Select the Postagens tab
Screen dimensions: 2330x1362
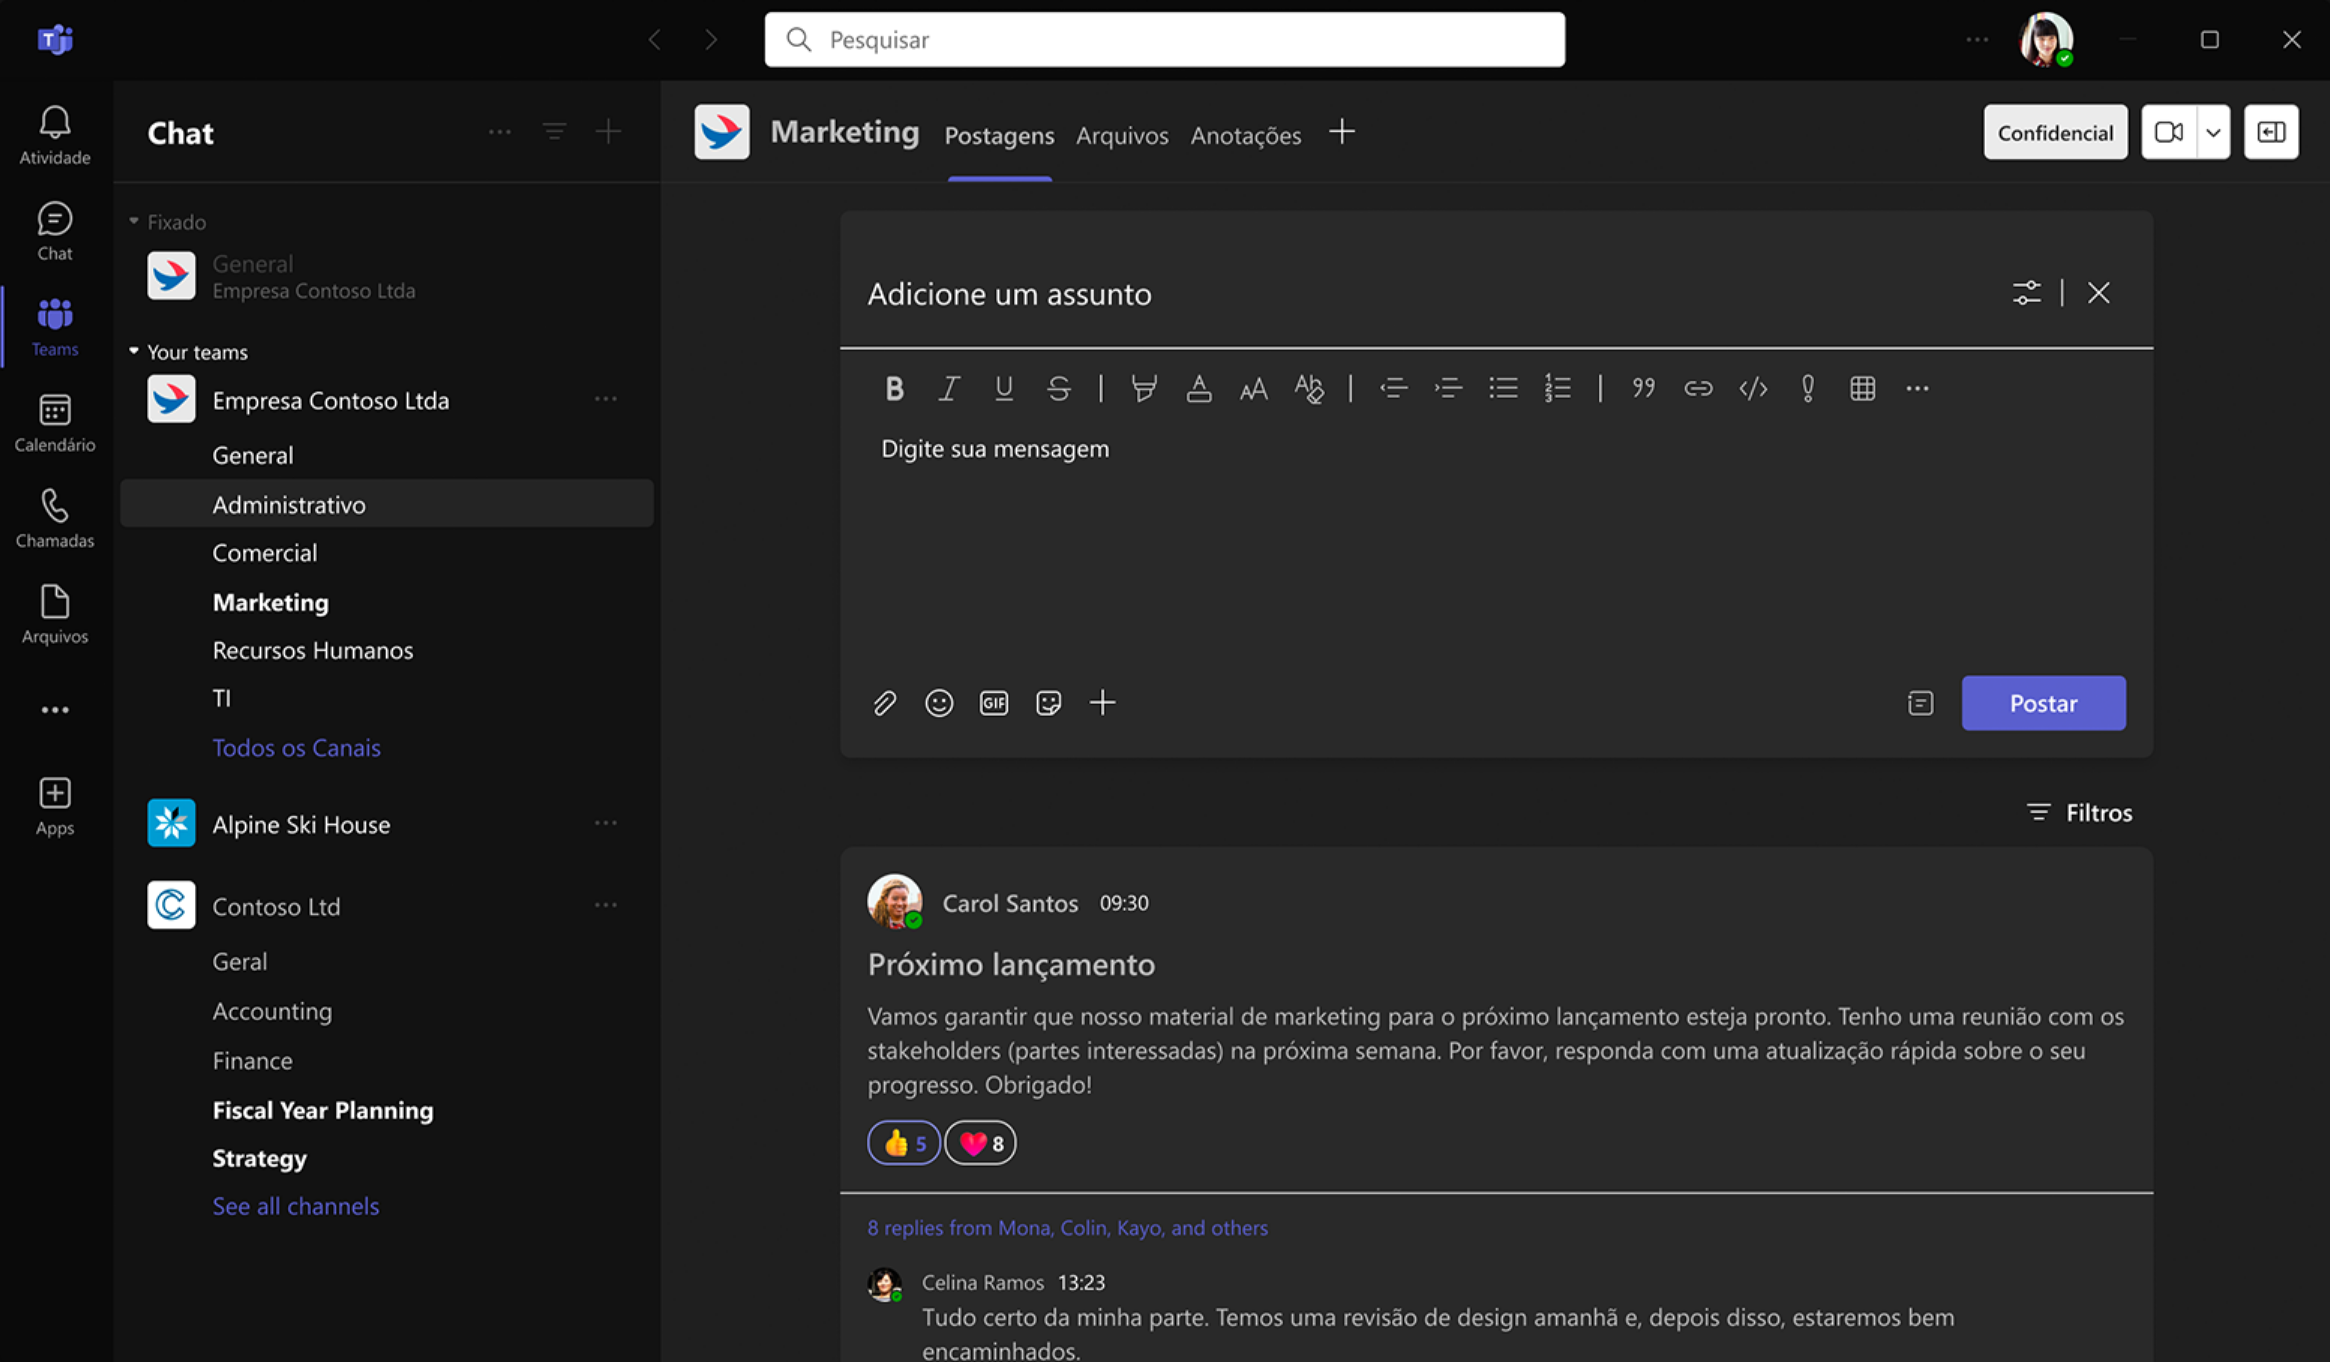[x=999, y=135]
